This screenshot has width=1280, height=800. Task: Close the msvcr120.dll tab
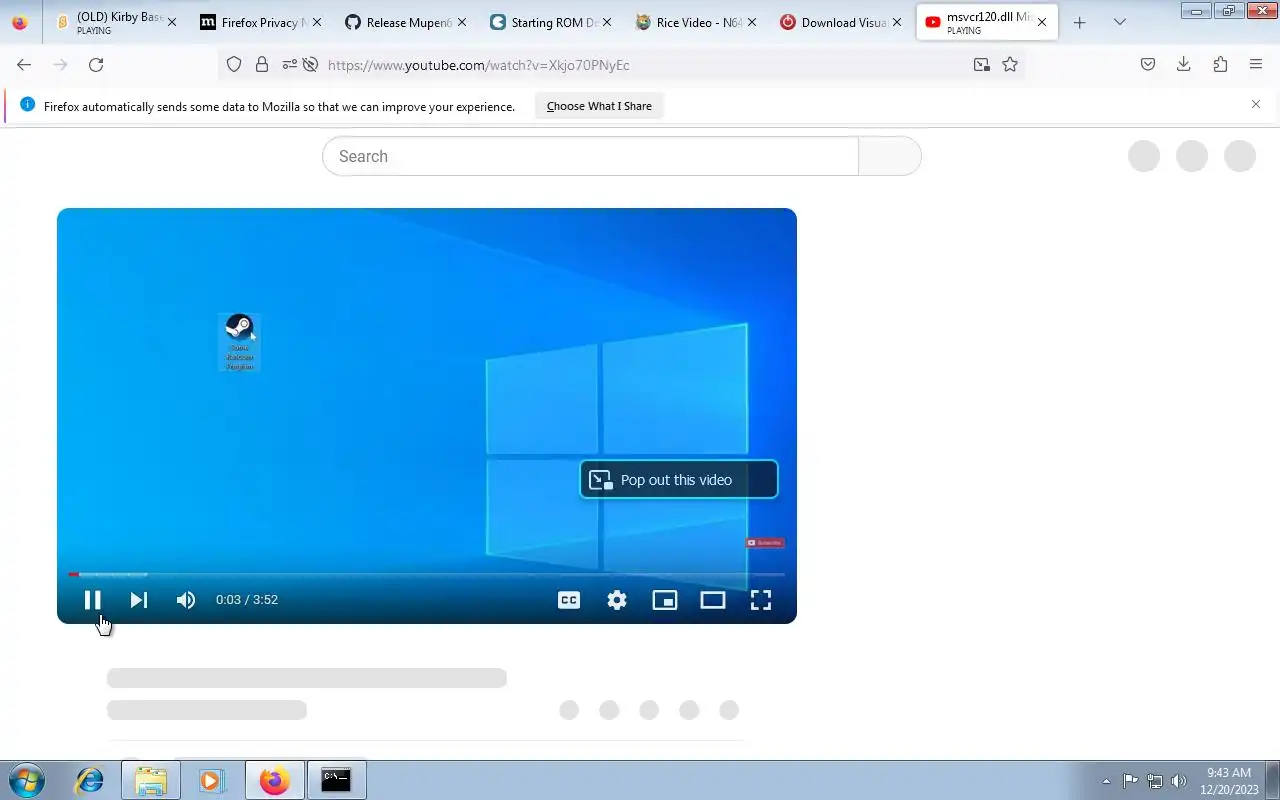pos(1042,22)
